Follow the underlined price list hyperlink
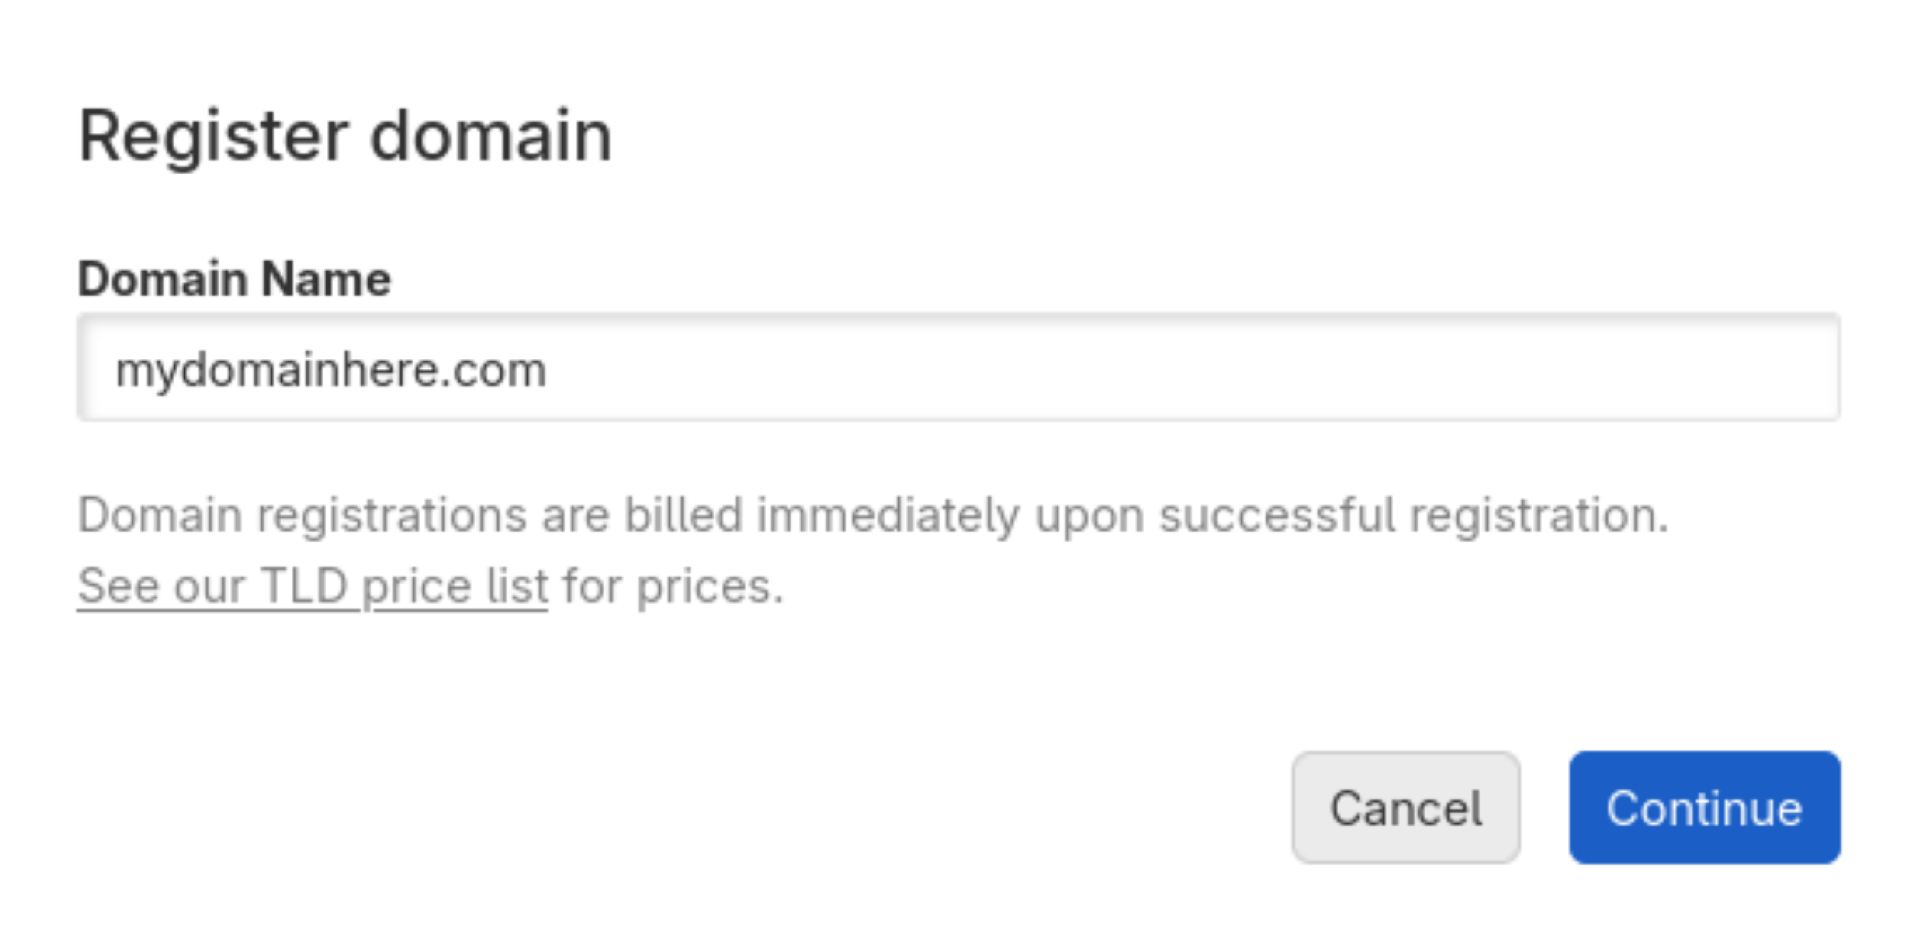Screen dimensions: 1920x930 tap(313, 585)
